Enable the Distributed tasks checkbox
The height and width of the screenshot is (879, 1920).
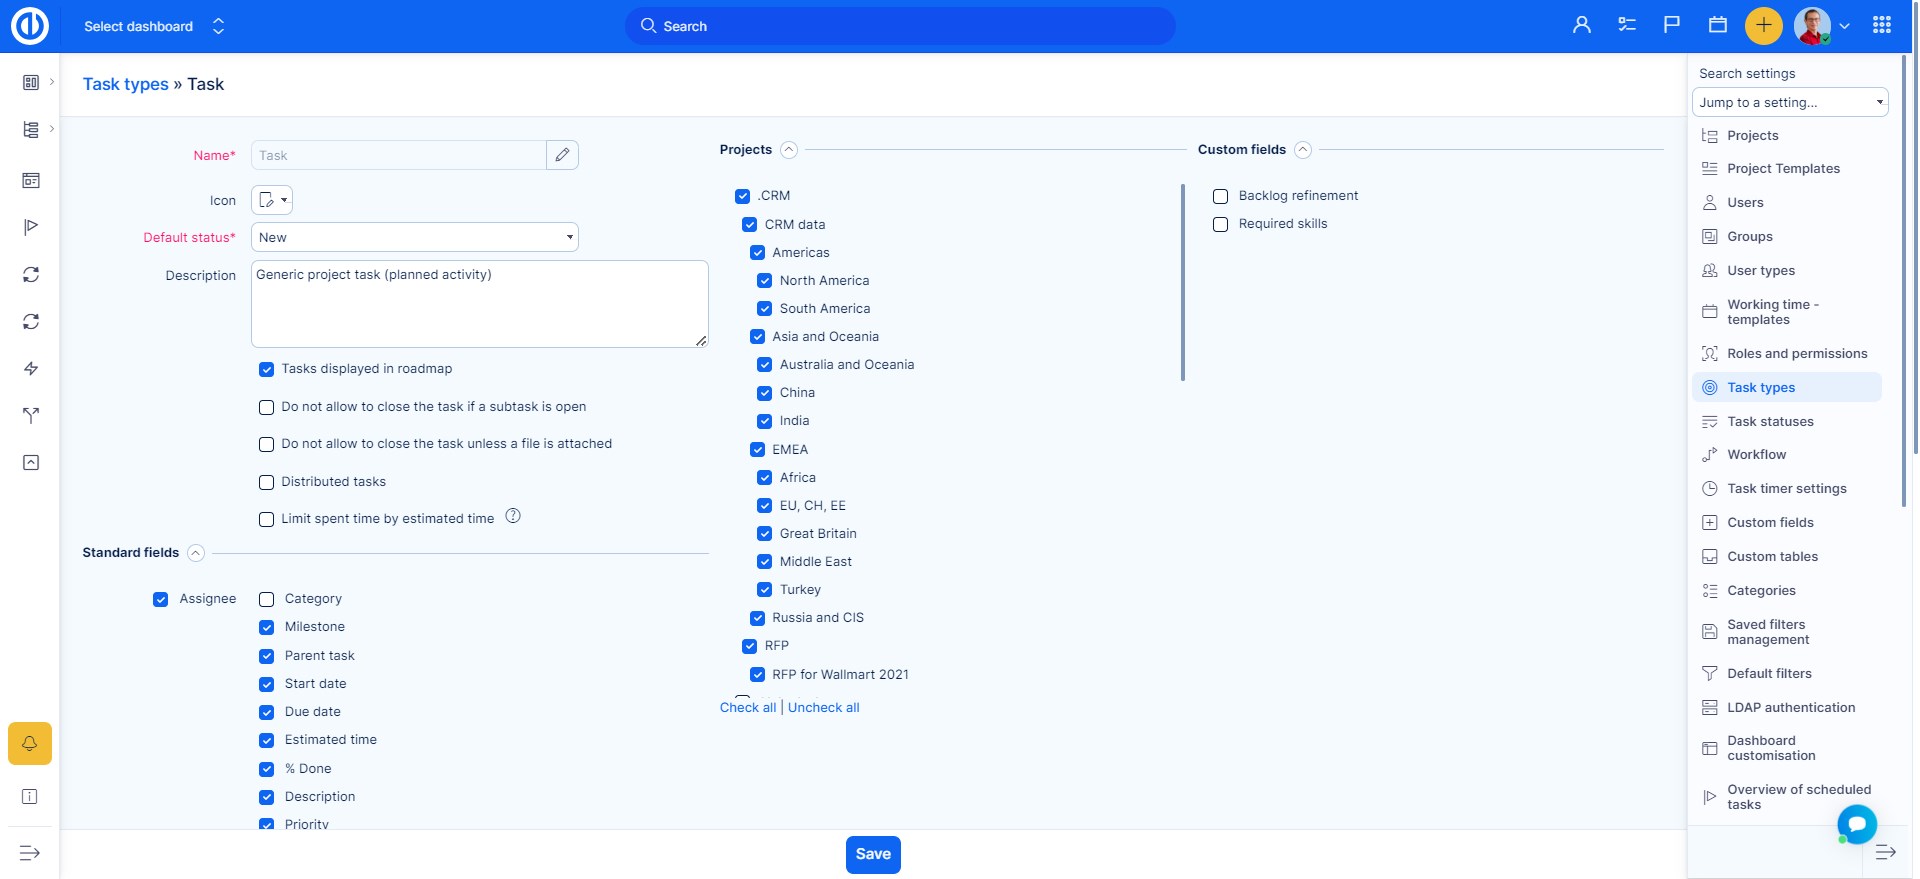click(x=266, y=482)
